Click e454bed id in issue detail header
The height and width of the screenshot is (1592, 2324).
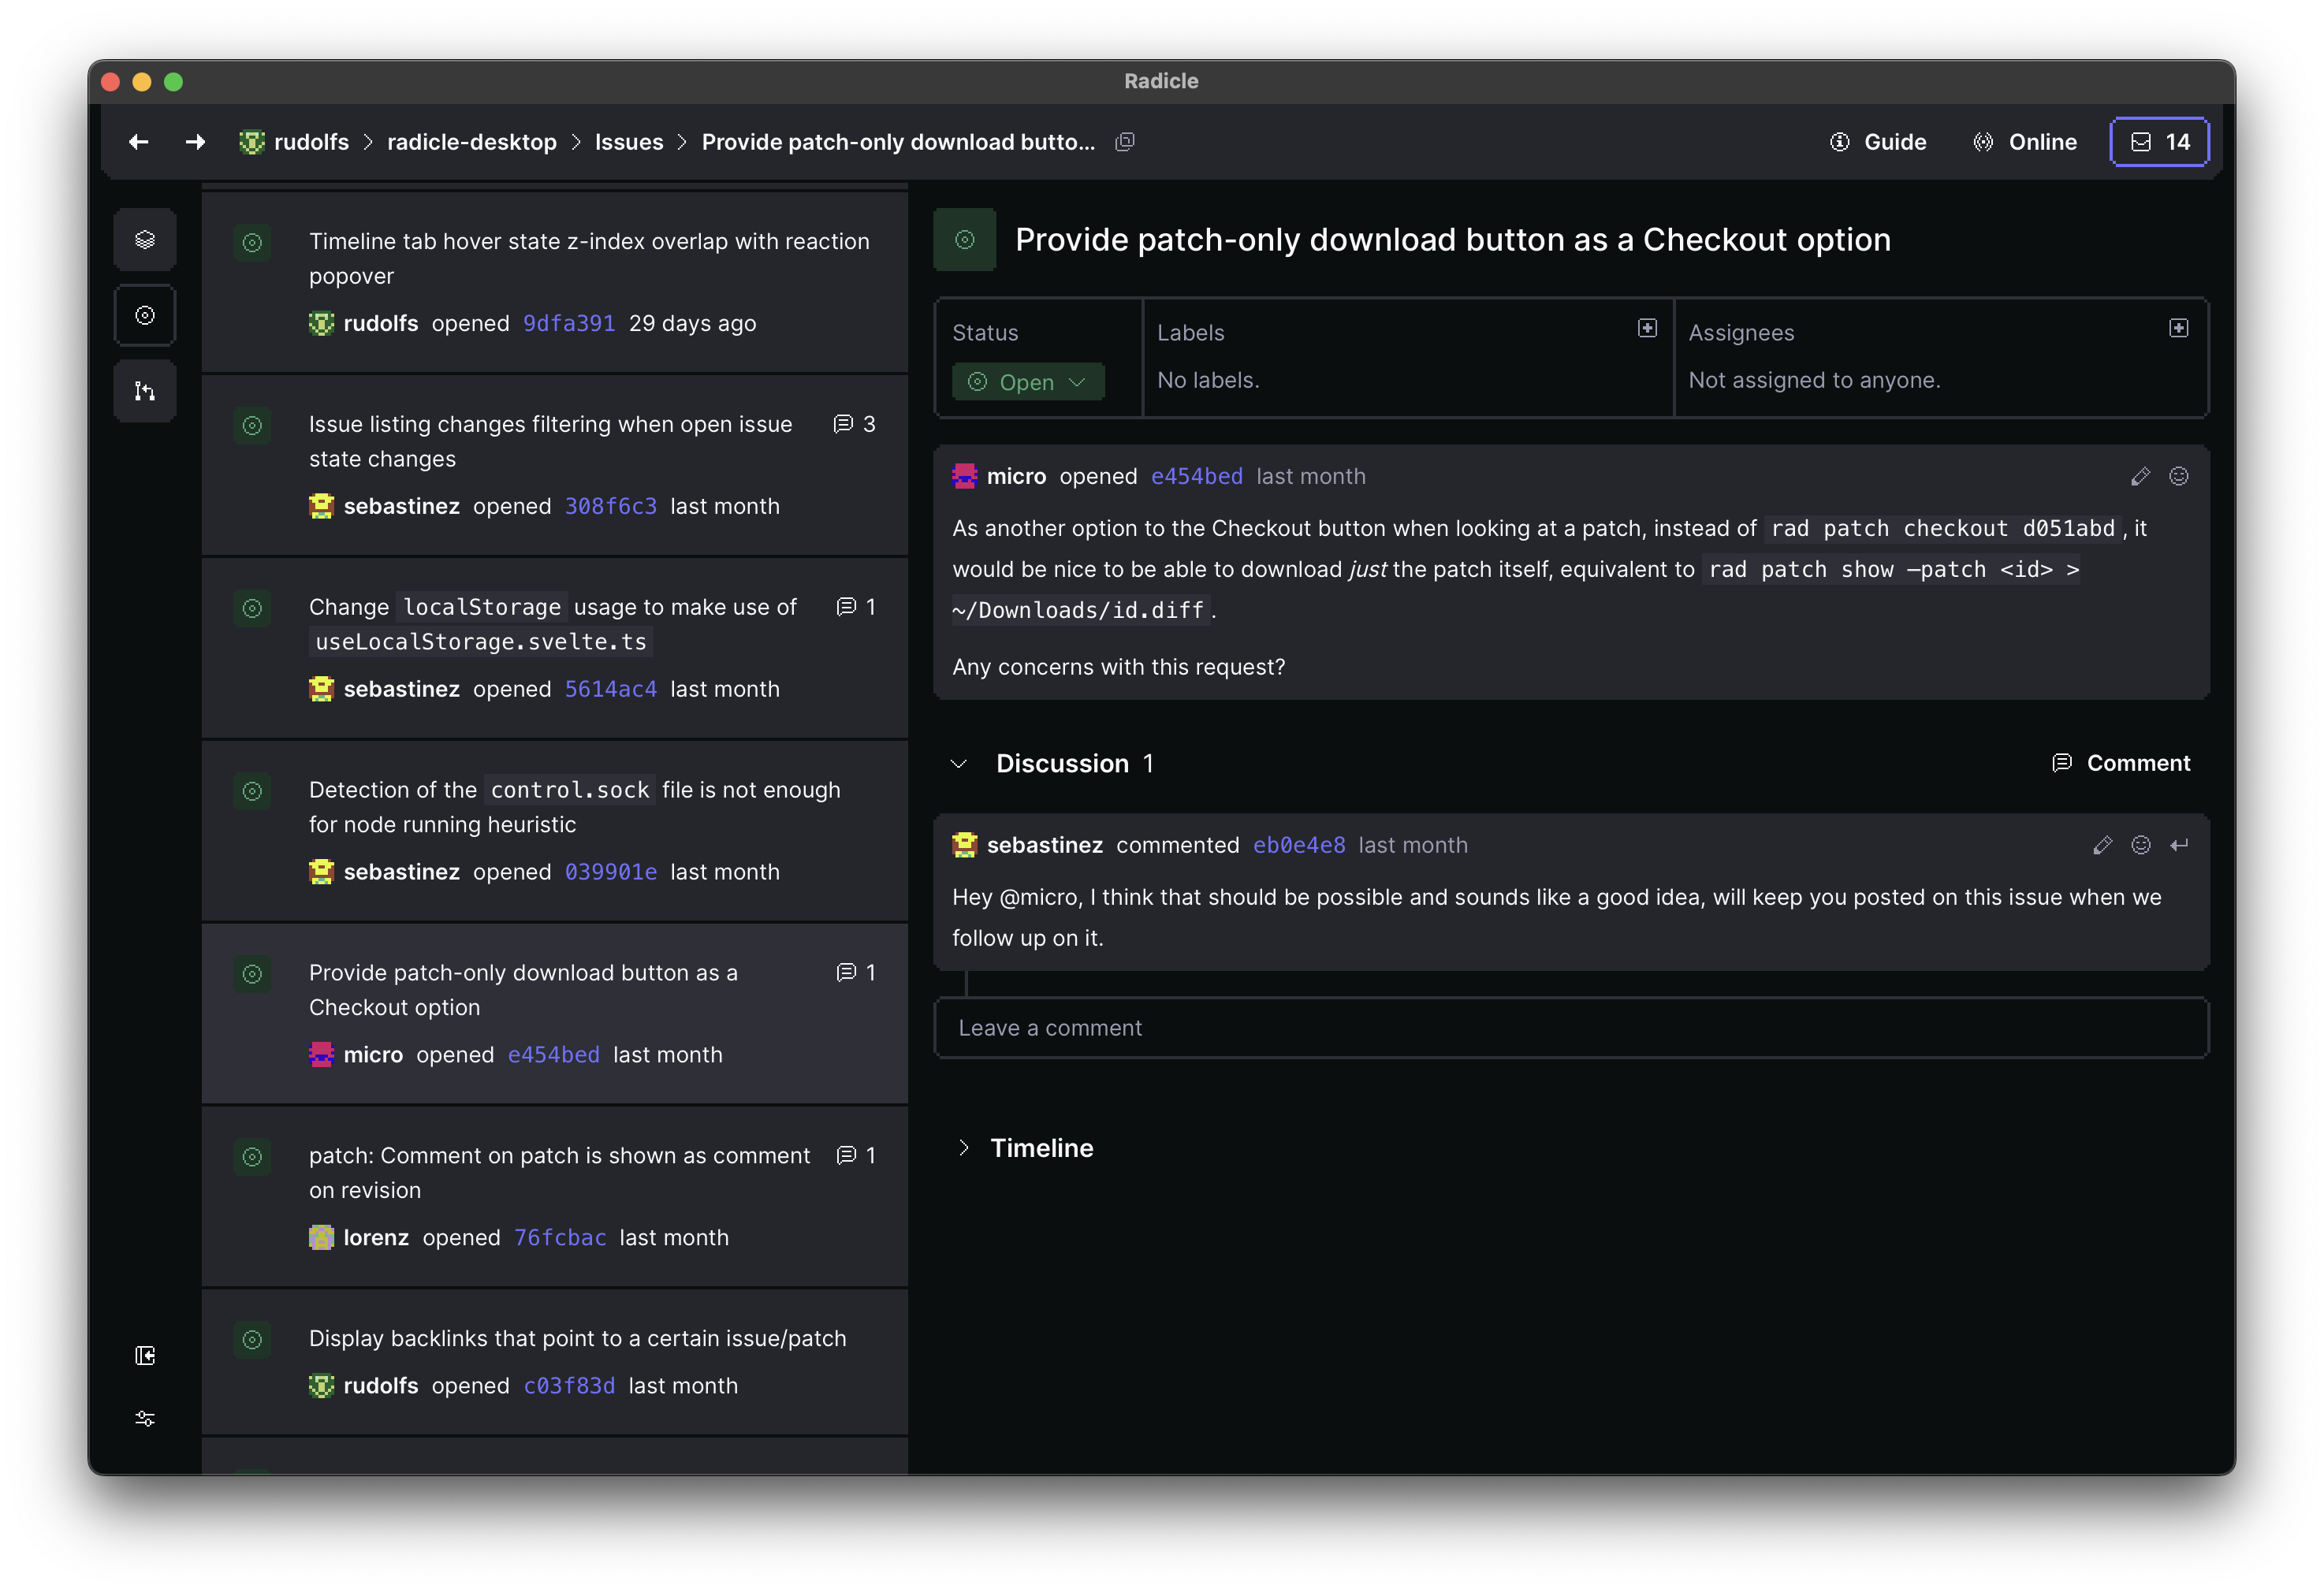(1197, 476)
